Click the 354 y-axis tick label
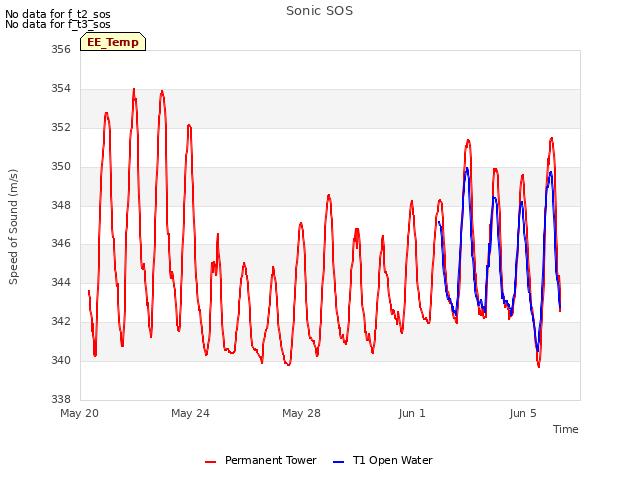This screenshot has height=480, width=640. 61,89
